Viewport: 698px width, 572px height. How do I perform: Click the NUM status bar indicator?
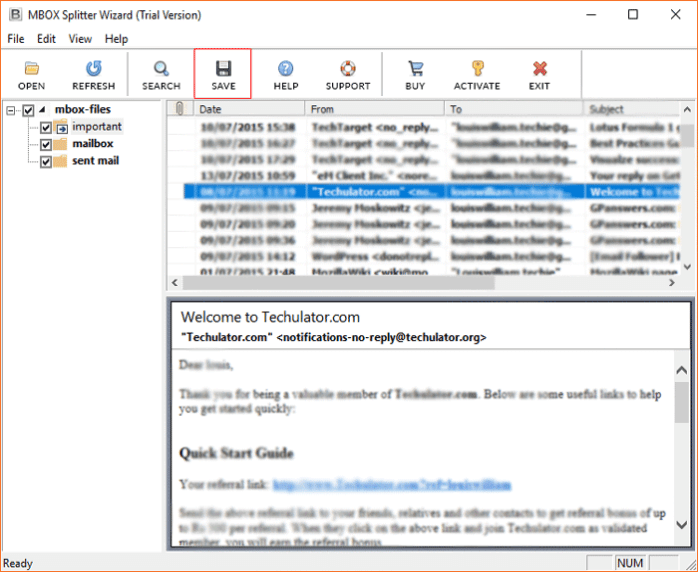(x=630, y=563)
